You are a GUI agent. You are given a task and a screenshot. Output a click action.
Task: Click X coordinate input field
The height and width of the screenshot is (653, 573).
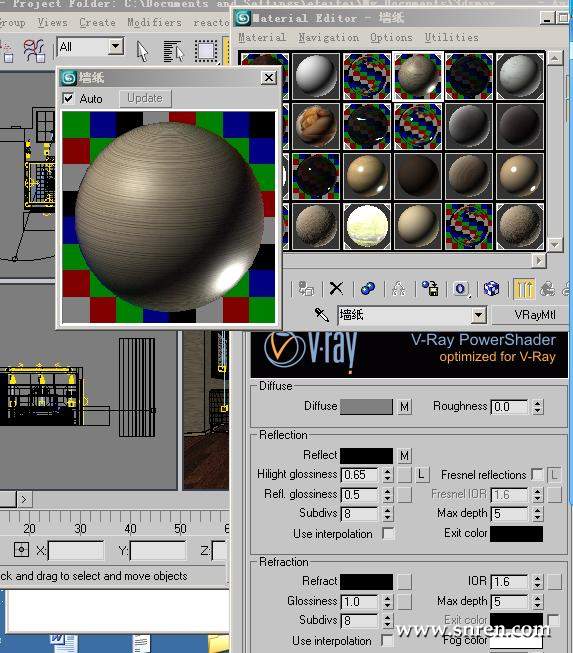point(76,551)
